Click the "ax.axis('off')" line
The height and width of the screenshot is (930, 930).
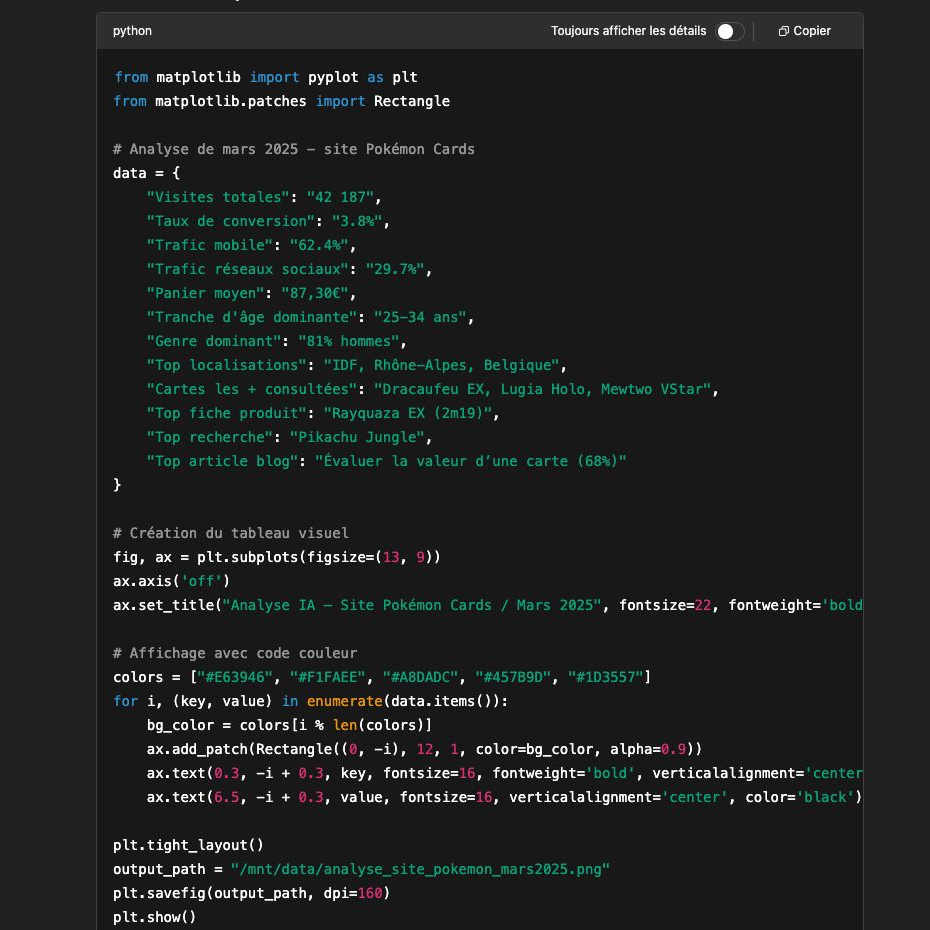tap(171, 581)
